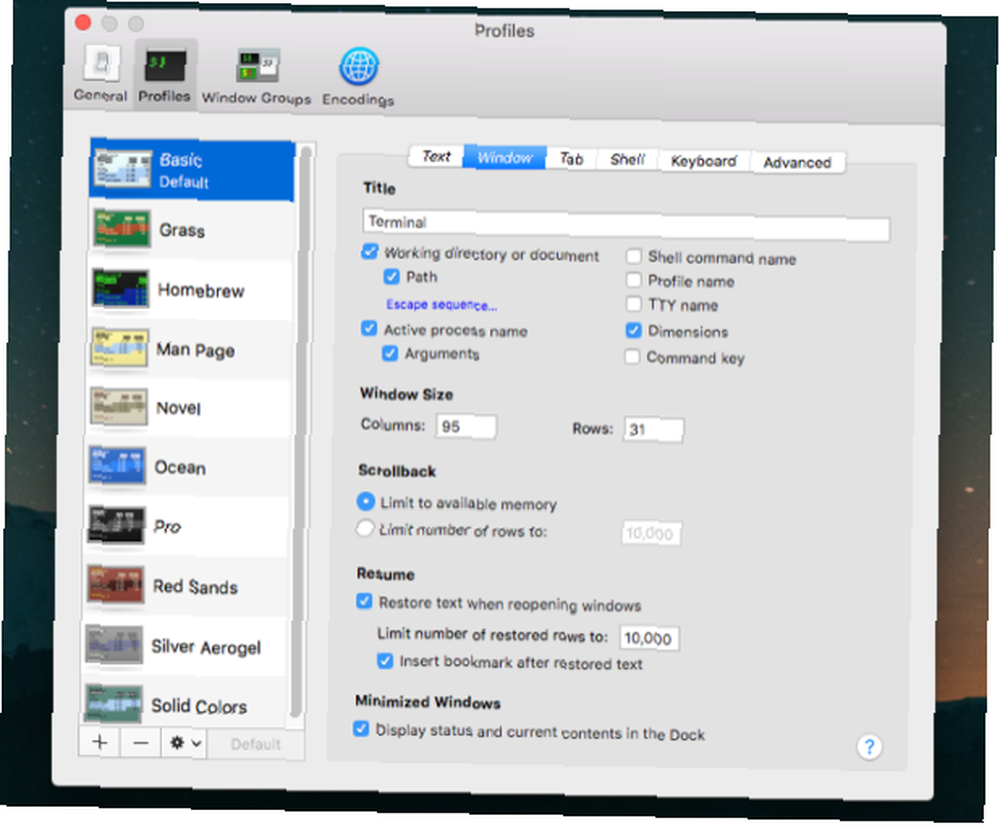The width and height of the screenshot is (1000, 826).
Task: Switch to the Window tab
Action: 505,158
